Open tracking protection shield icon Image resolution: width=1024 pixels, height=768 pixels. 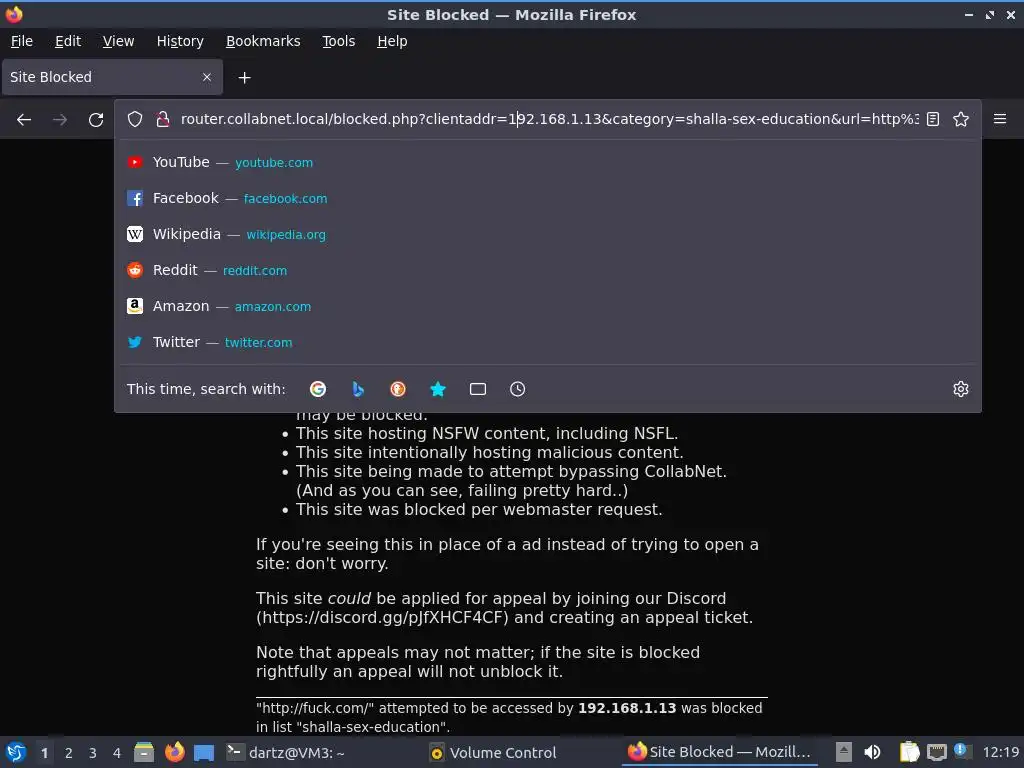(135, 119)
